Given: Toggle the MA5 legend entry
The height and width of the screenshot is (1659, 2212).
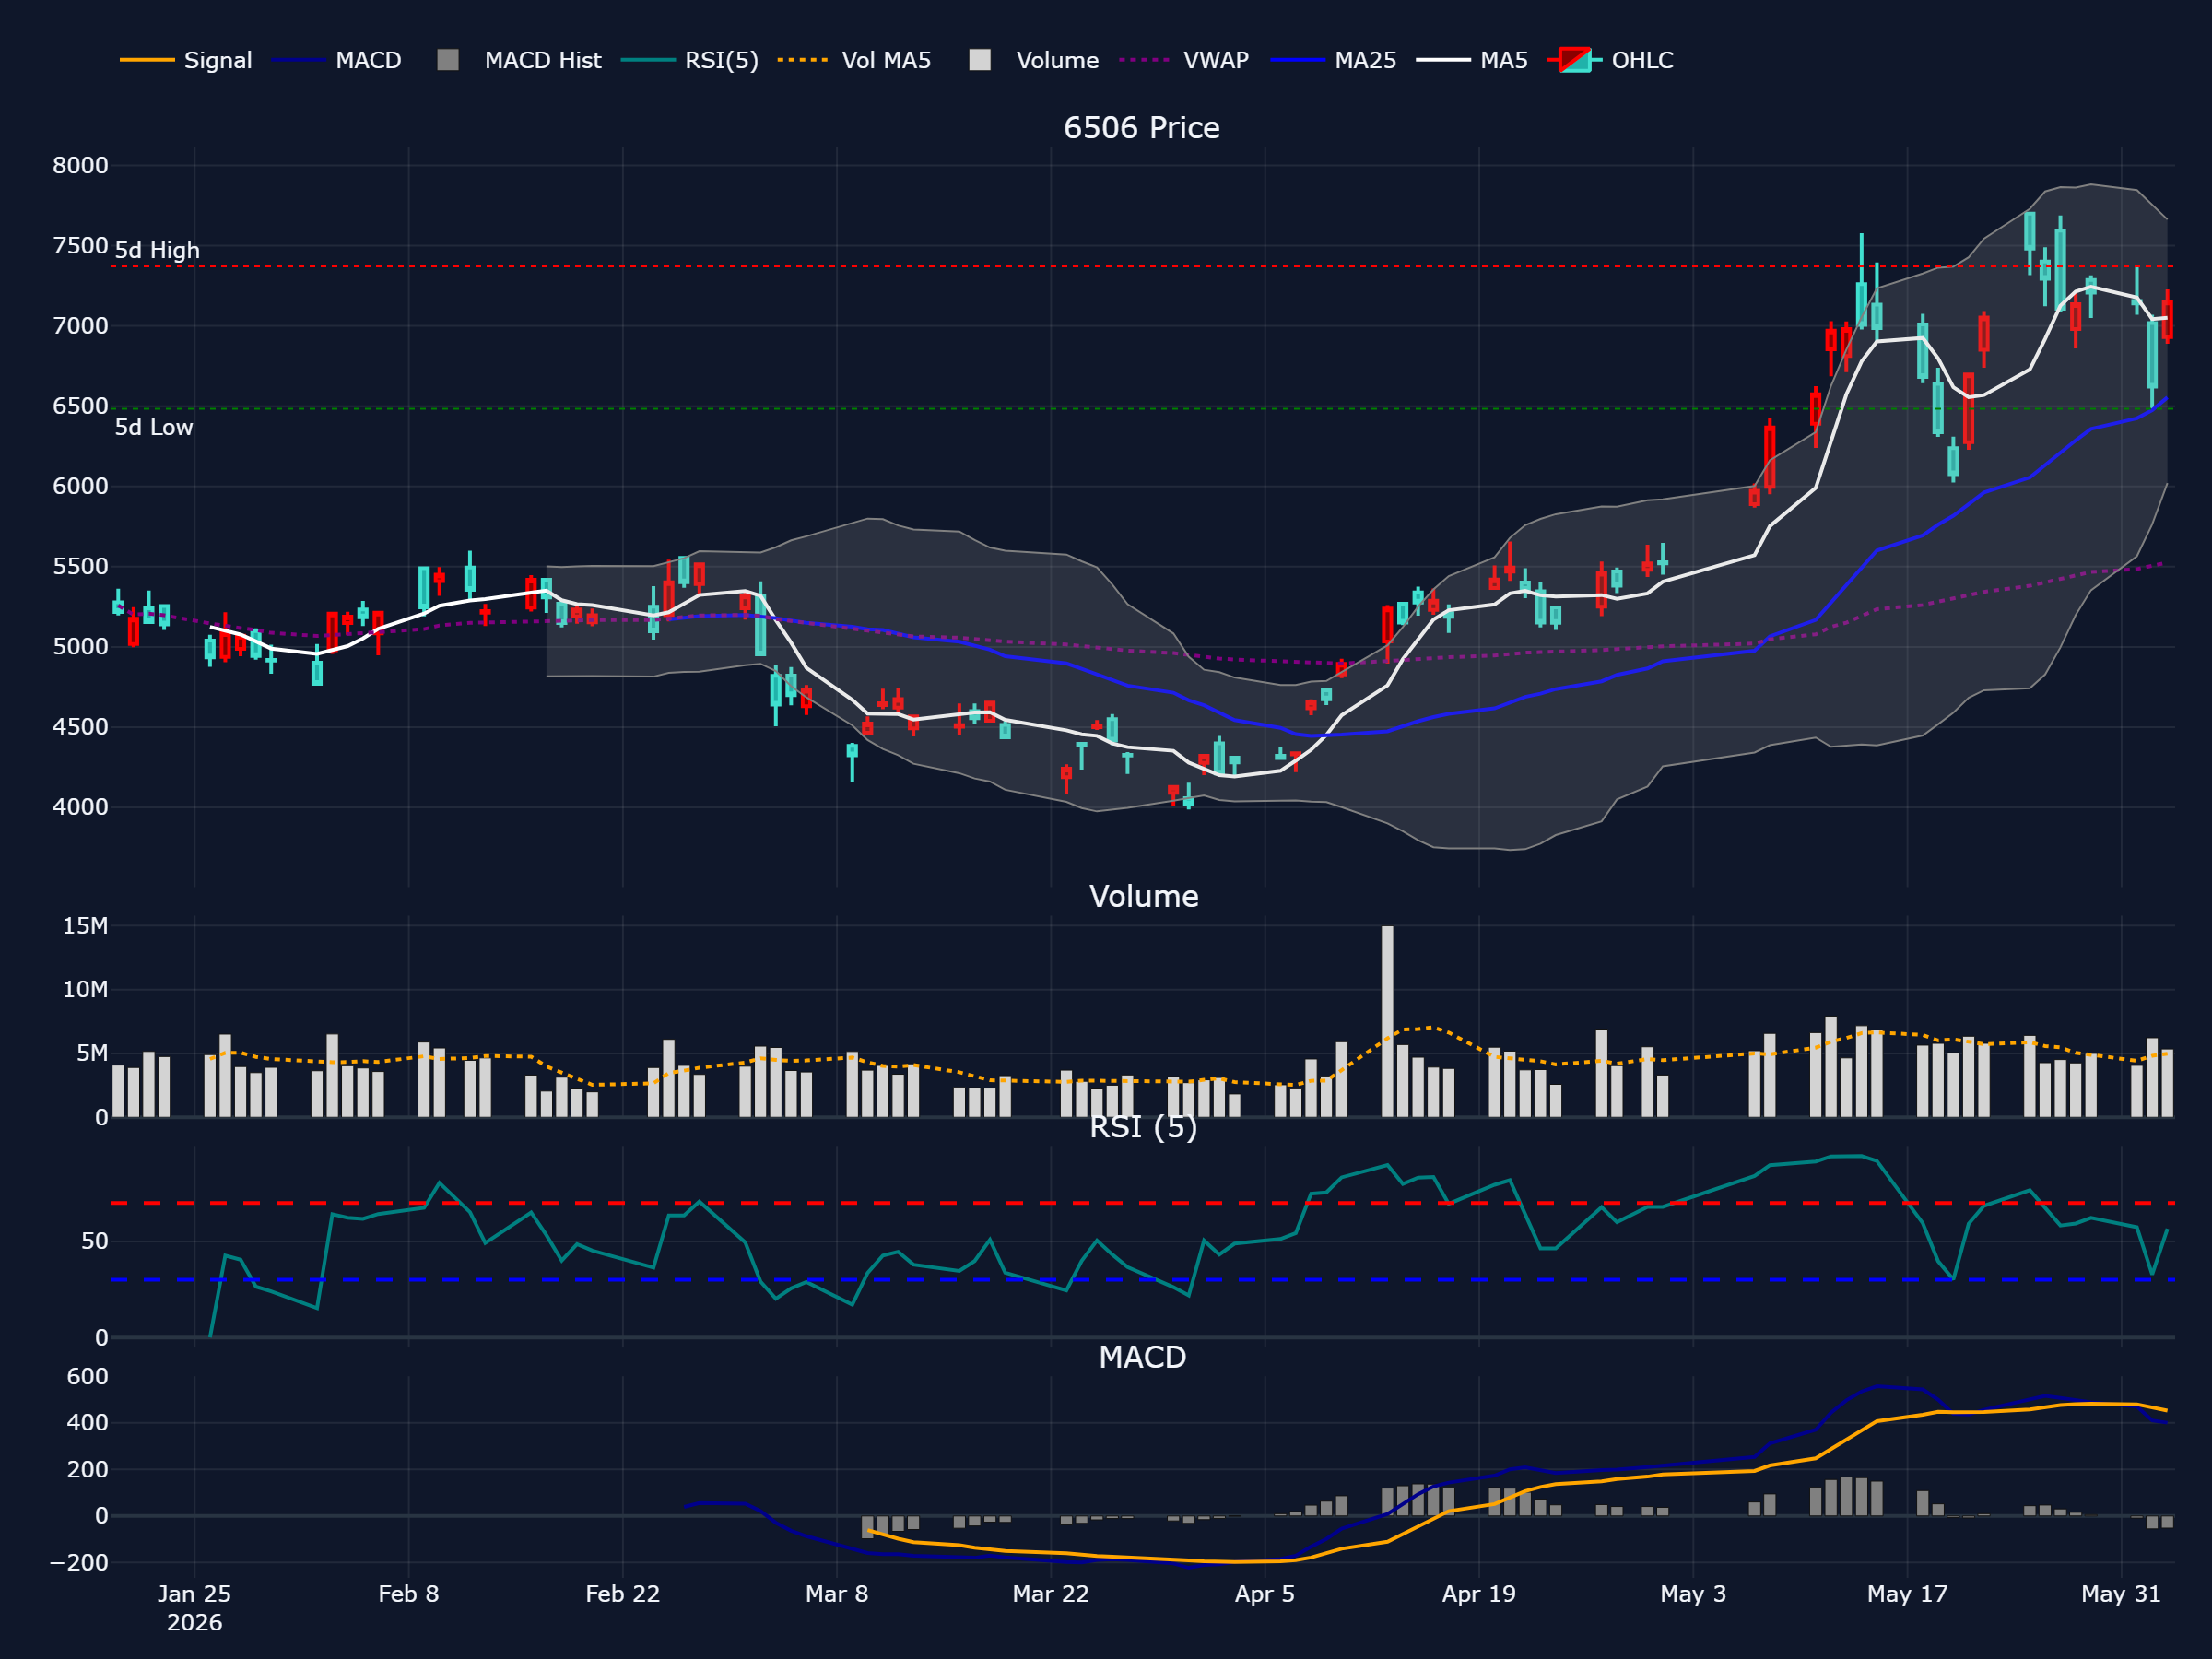Looking at the screenshot, I should [1472, 60].
